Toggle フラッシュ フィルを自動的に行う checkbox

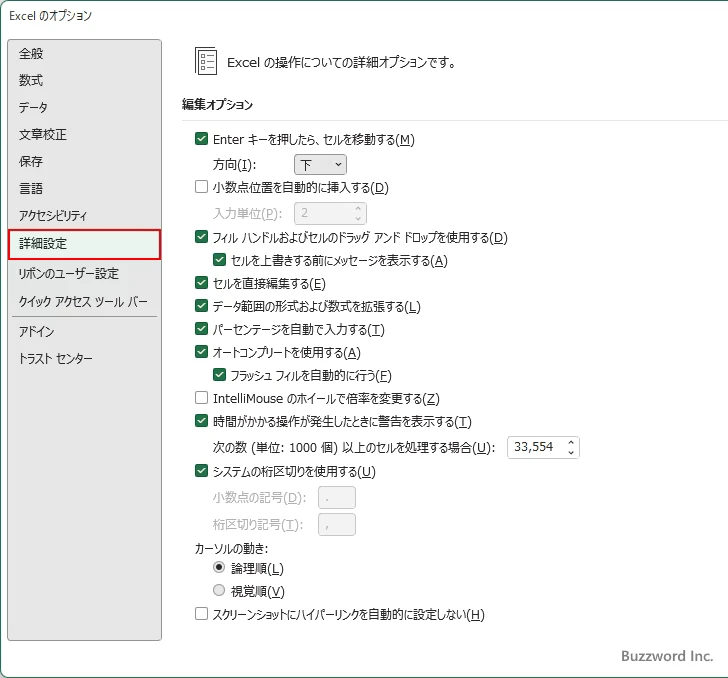(x=219, y=375)
